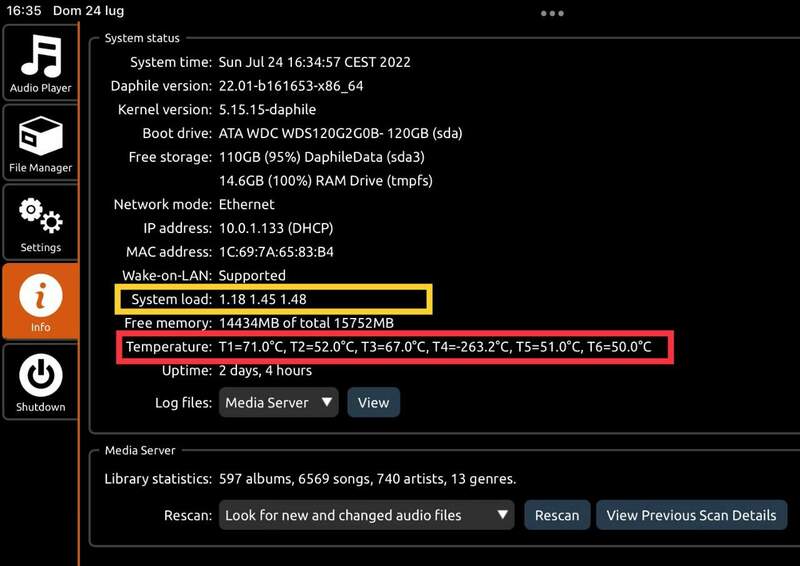The width and height of the screenshot is (800, 566).
Task: Select Wake-on-LAN Supported value
Action: tap(252, 276)
